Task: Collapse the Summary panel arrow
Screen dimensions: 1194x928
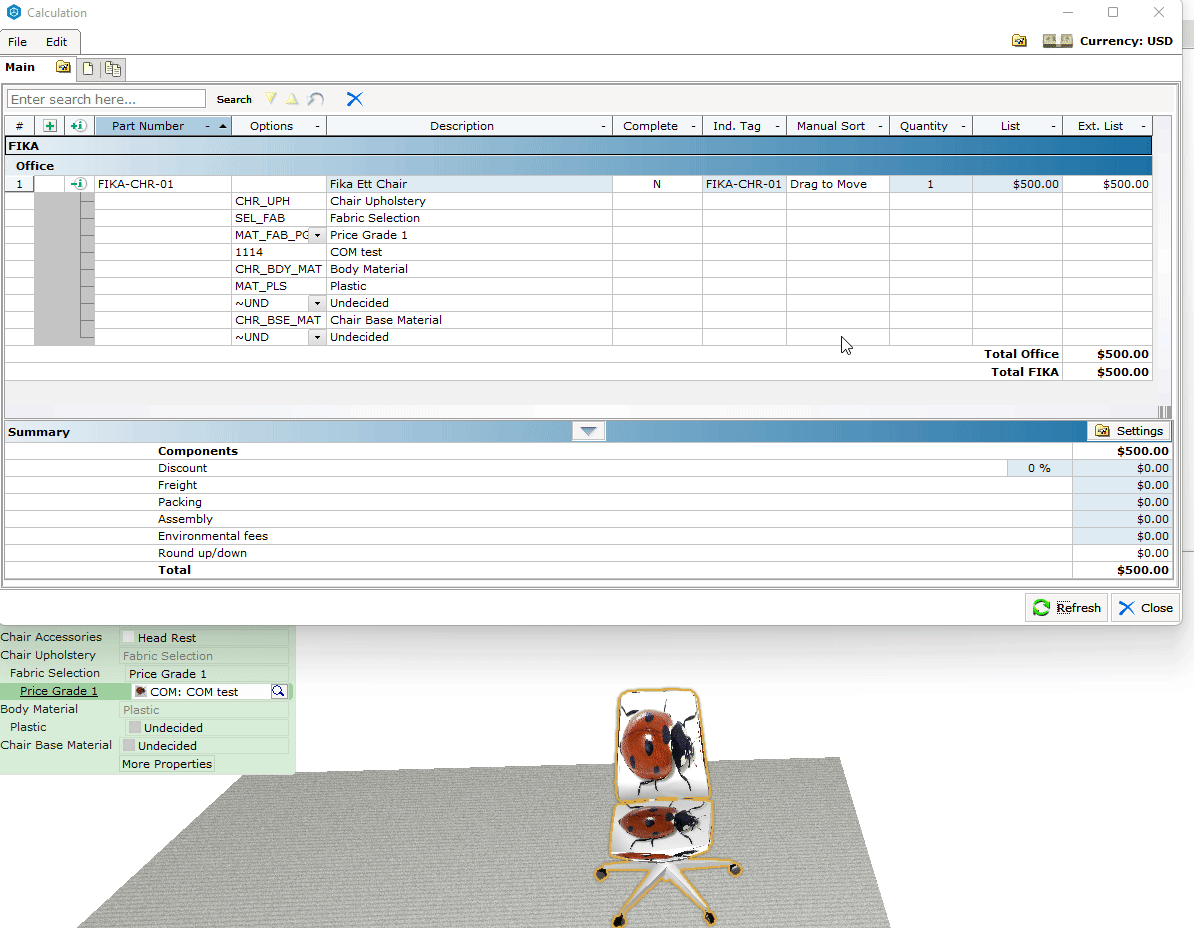Action: [589, 432]
